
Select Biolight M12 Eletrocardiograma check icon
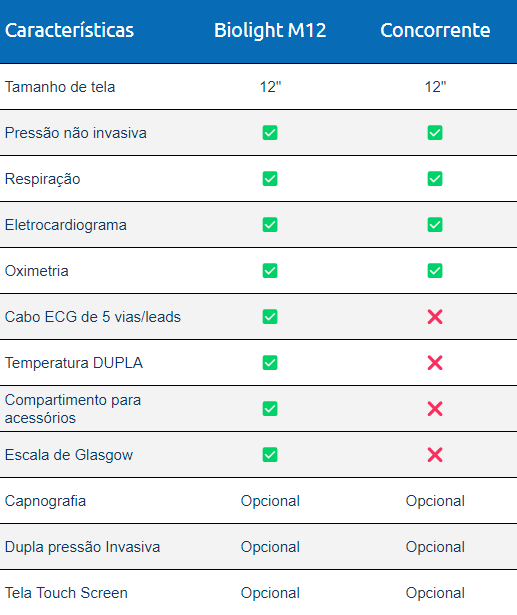[x=270, y=225]
